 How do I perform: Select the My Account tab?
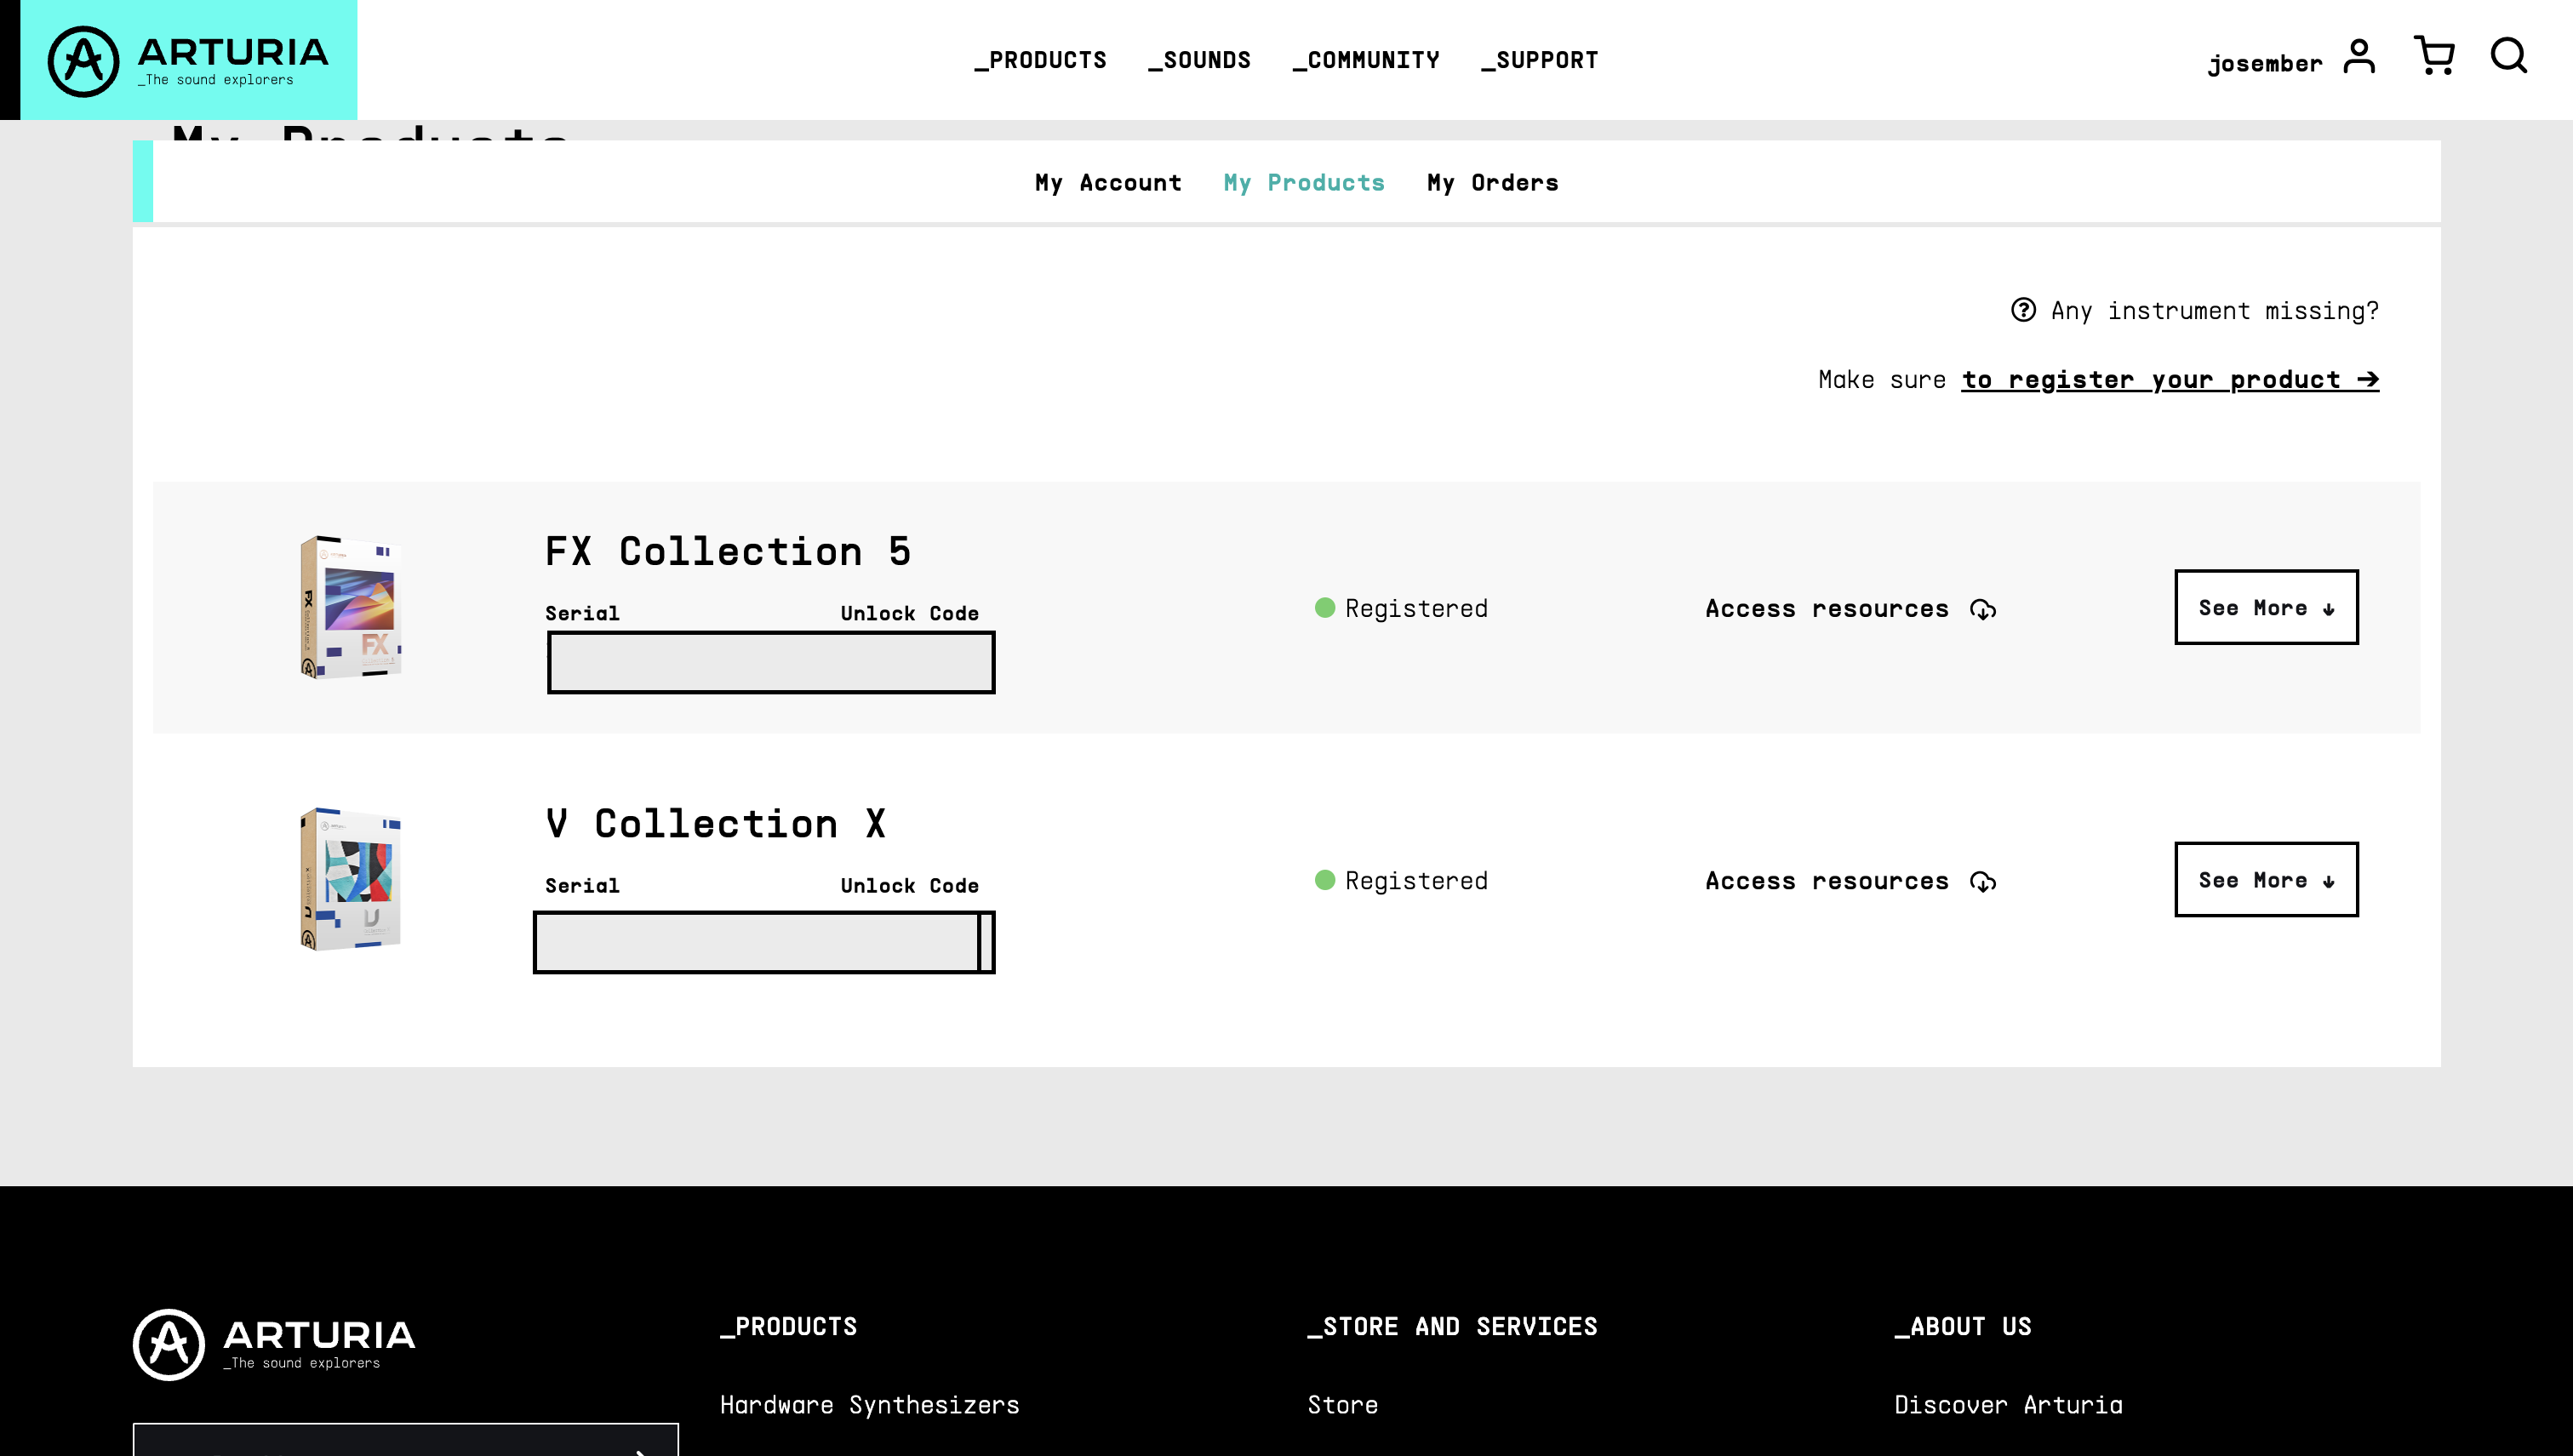tap(1108, 182)
